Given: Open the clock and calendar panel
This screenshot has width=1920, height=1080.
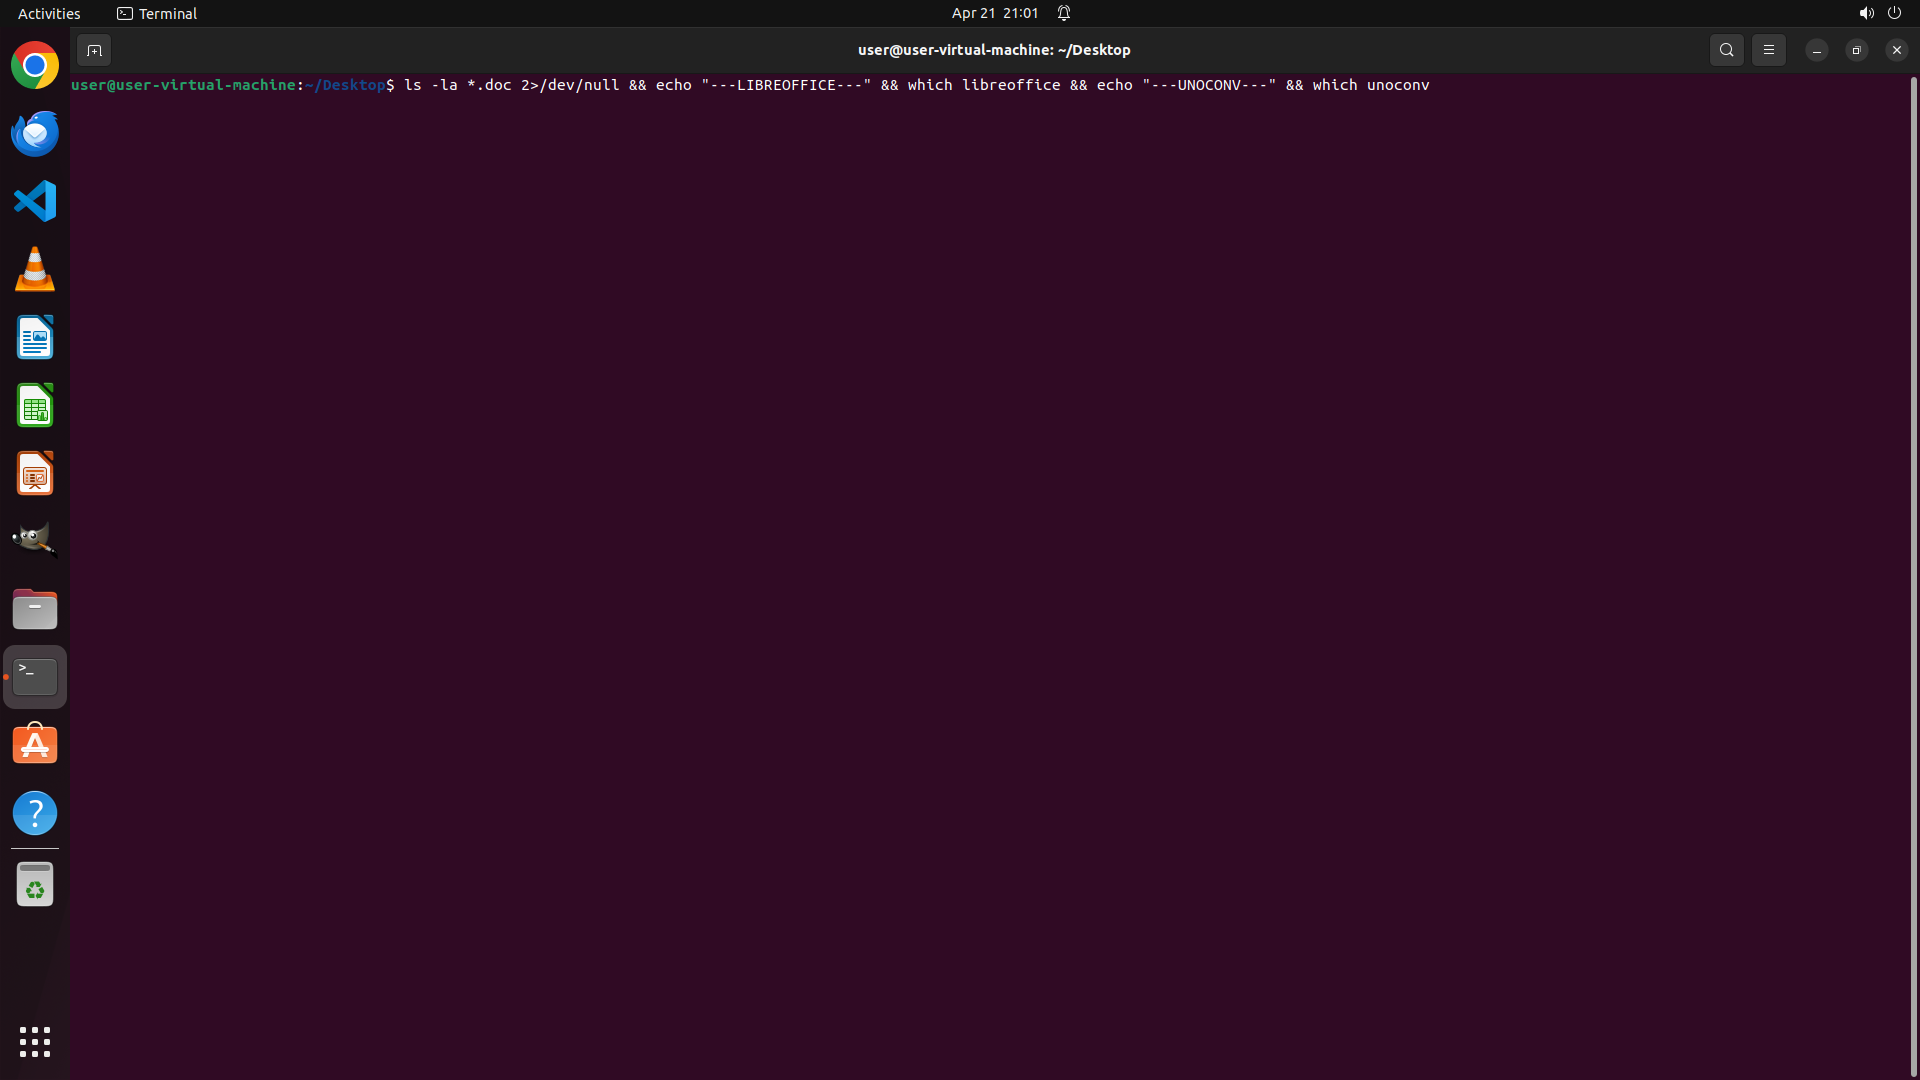Looking at the screenshot, I should [994, 13].
